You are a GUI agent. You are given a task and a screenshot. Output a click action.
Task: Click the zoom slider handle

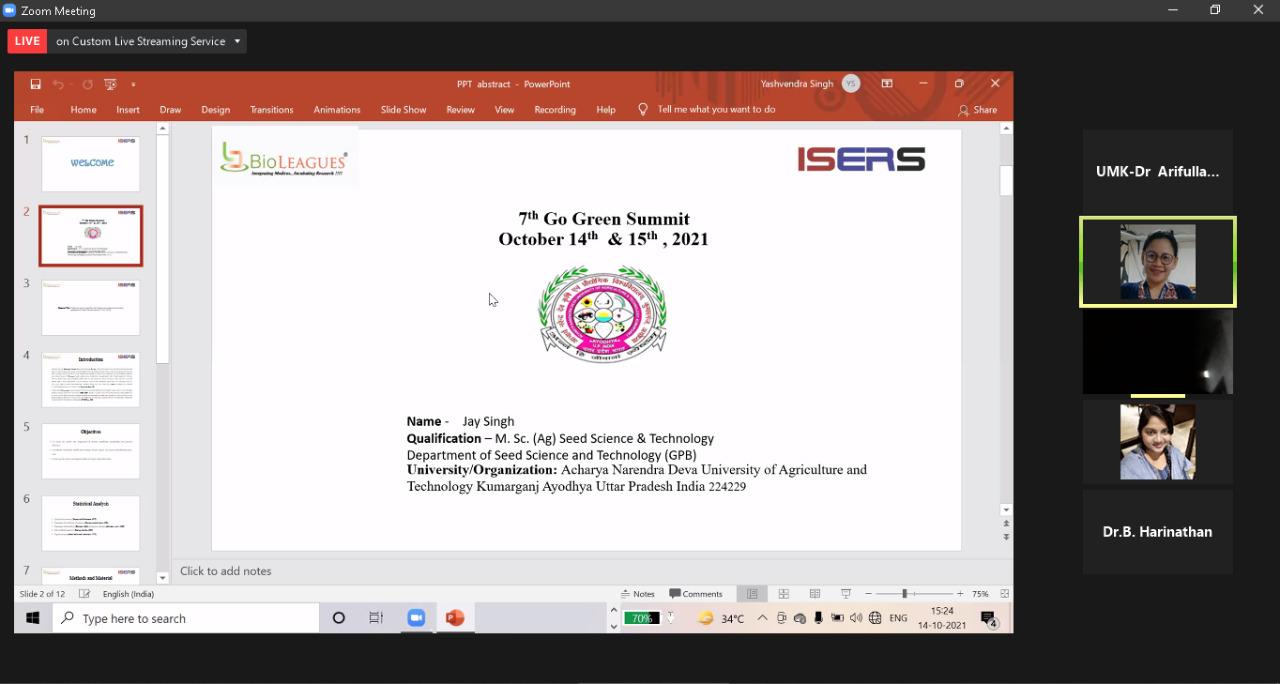(x=904, y=594)
